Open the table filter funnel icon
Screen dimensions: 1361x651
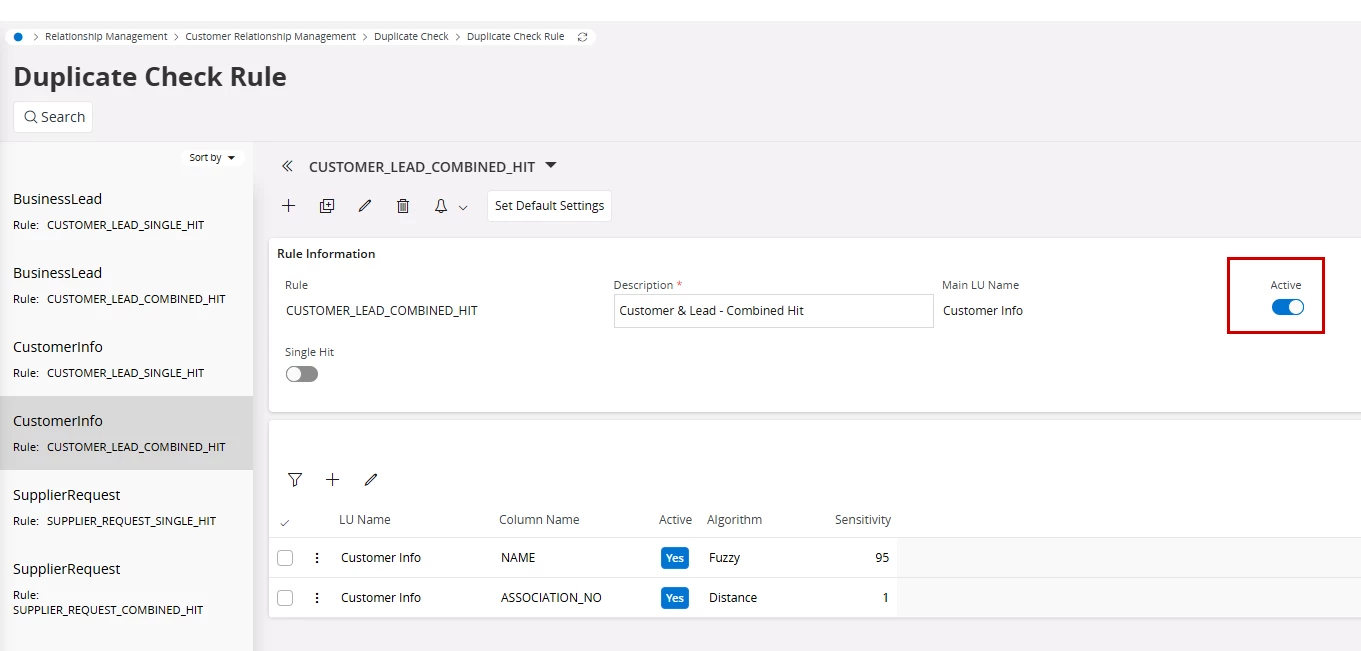[295, 480]
